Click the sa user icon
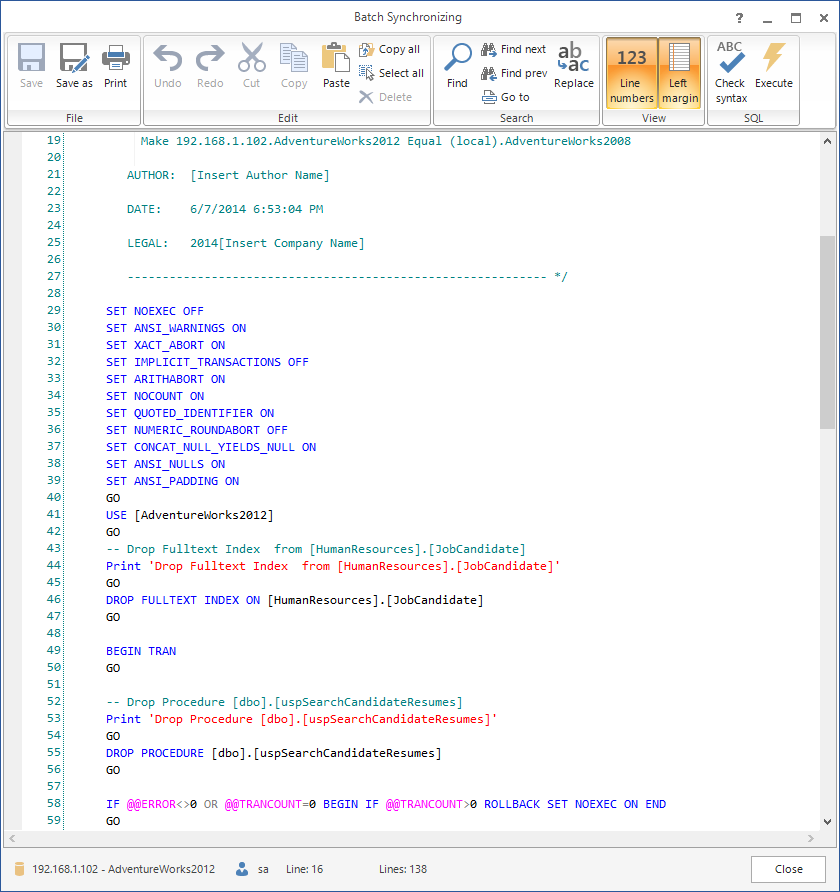 tap(242, 869)
